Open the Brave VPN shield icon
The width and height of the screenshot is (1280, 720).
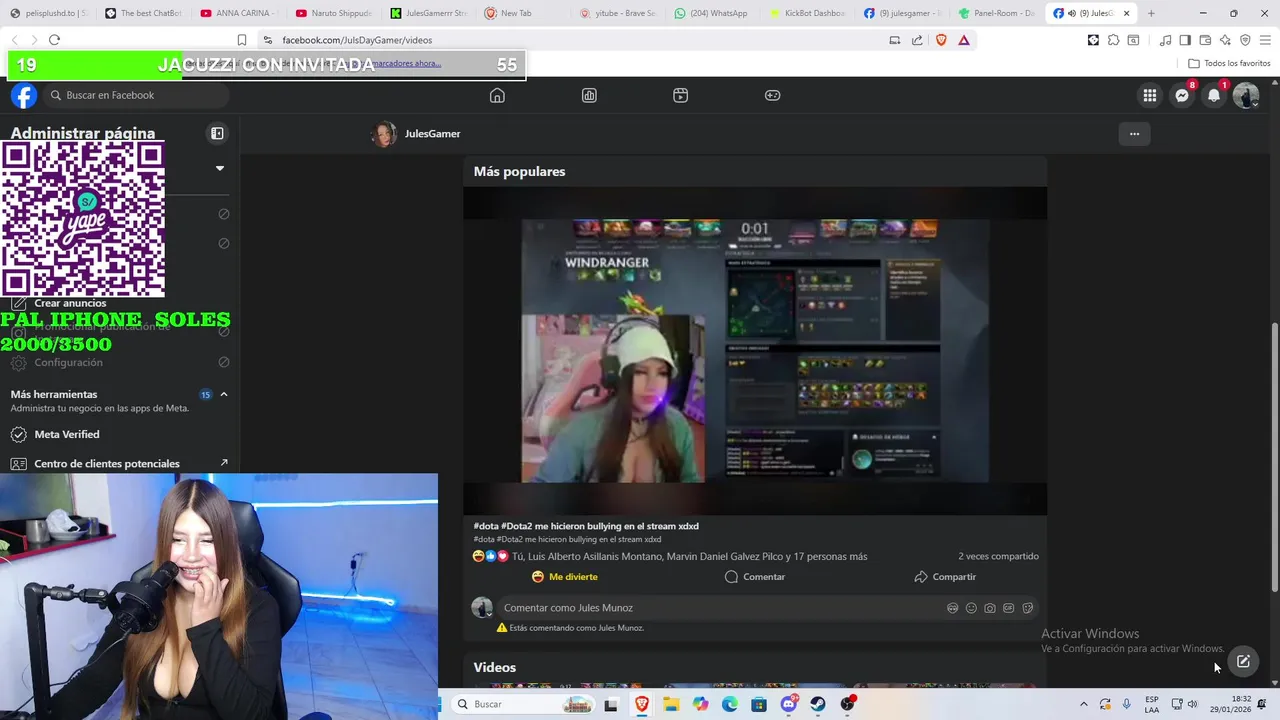click(1245, 40)
